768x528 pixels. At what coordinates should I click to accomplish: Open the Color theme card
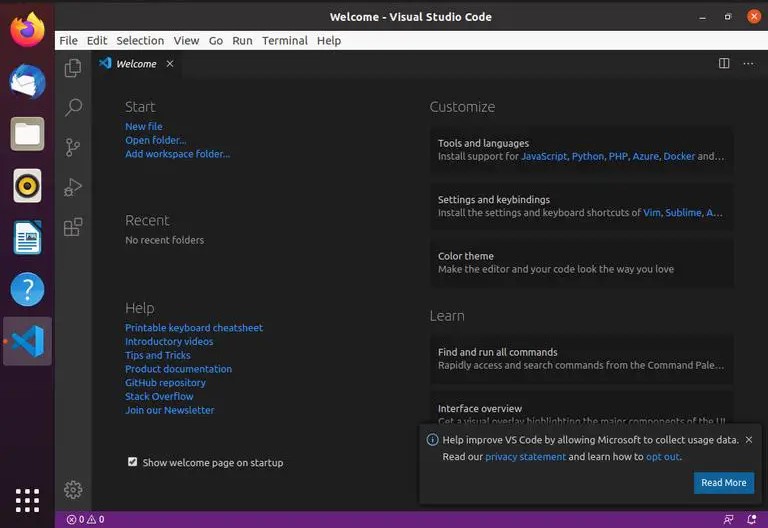[x=581, y=263]
